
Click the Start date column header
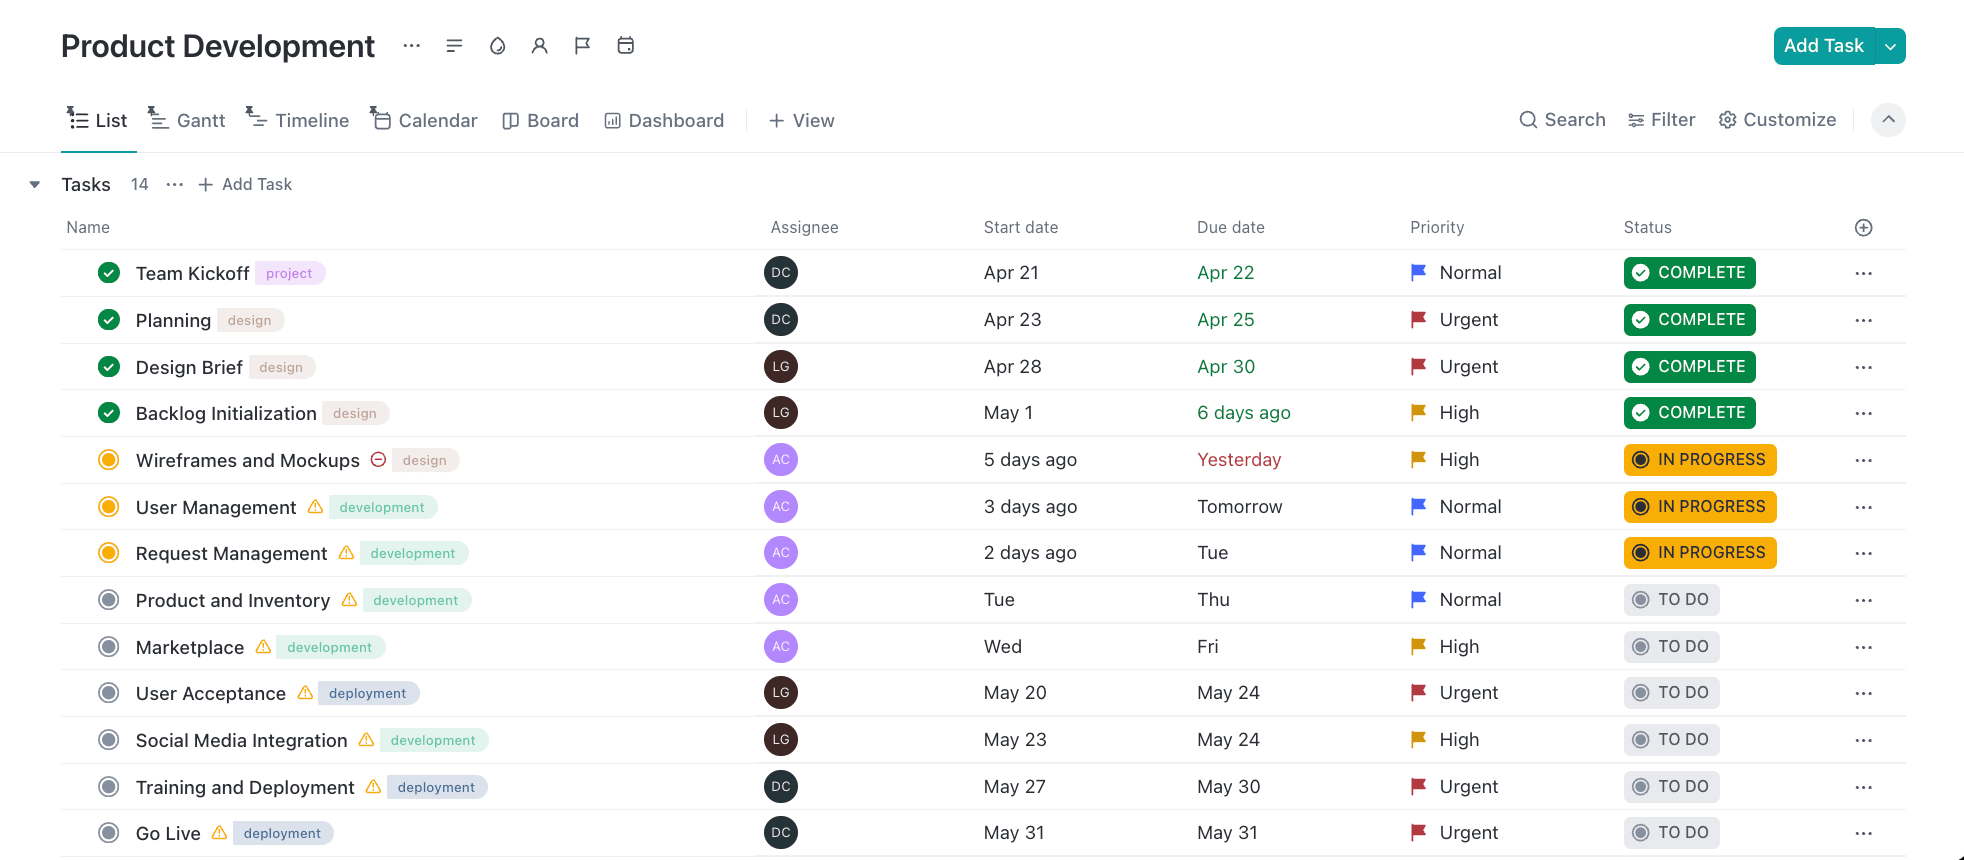[x=1021, y=228]
